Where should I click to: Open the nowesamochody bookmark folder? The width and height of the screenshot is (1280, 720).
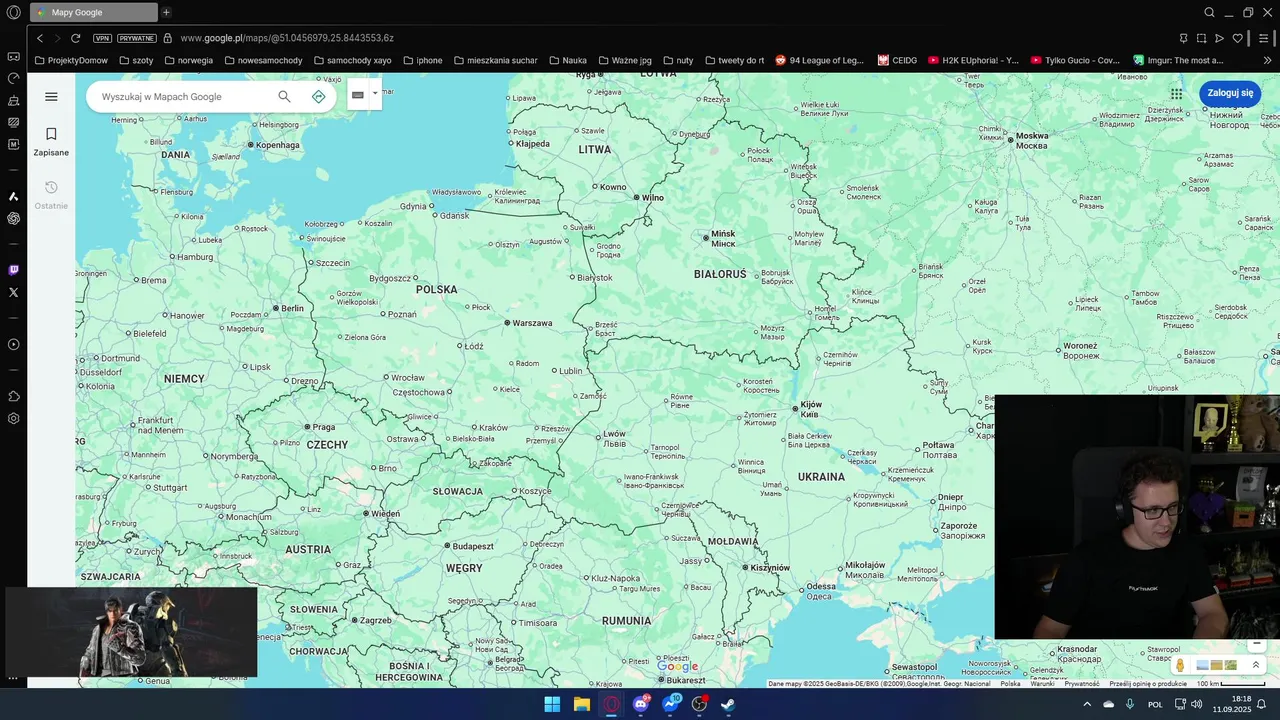tap(263, 60)
